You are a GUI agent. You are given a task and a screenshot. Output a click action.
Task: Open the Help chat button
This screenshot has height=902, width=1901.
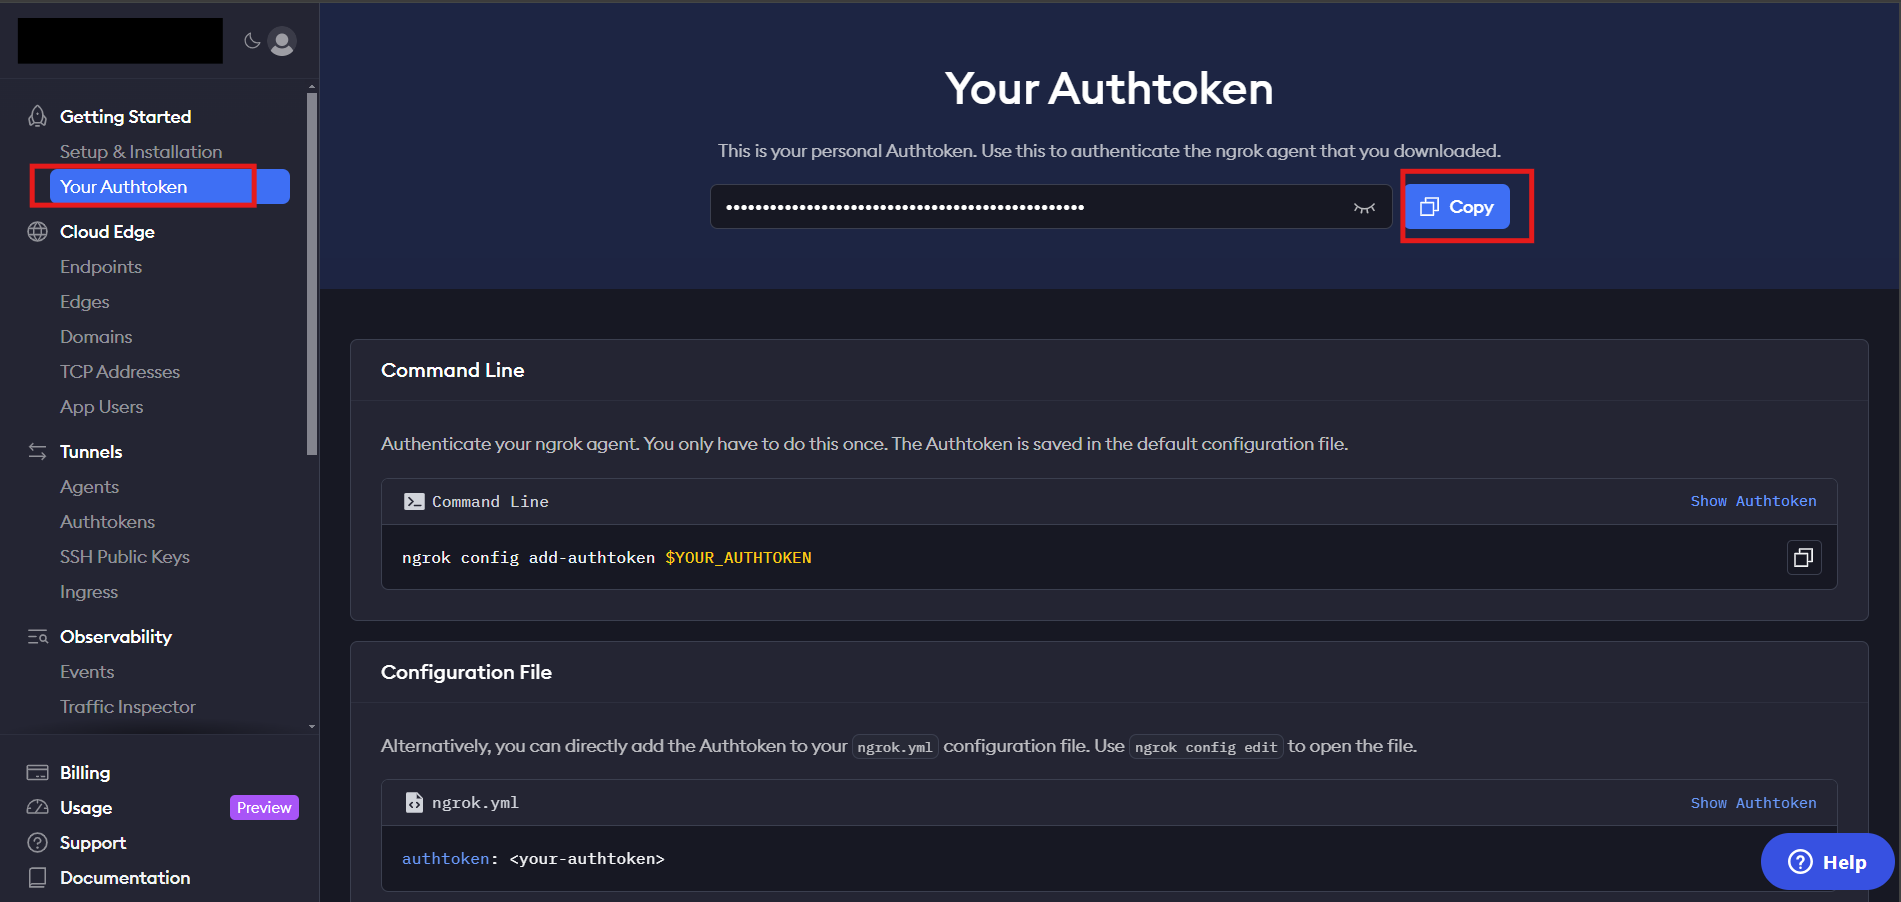(x=1827, y=861)
